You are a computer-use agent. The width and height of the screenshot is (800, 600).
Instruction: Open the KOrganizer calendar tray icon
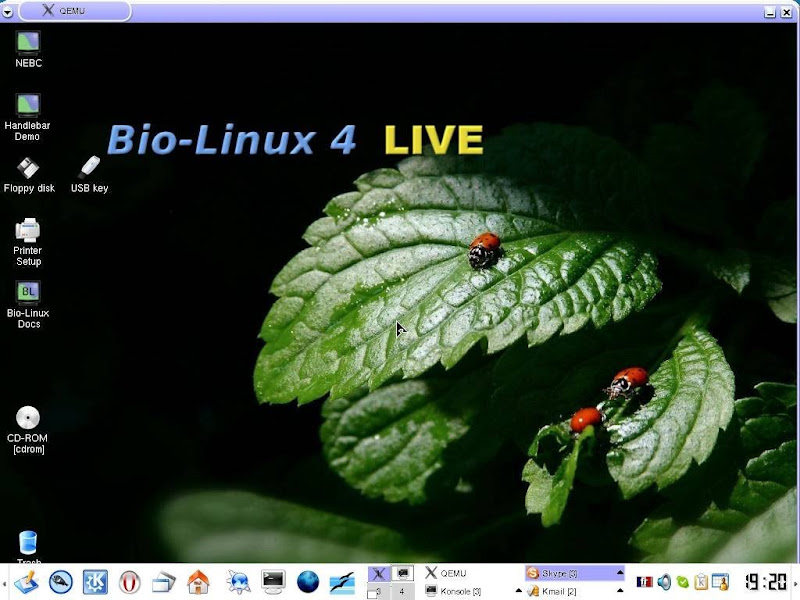(x=720, y=582)
